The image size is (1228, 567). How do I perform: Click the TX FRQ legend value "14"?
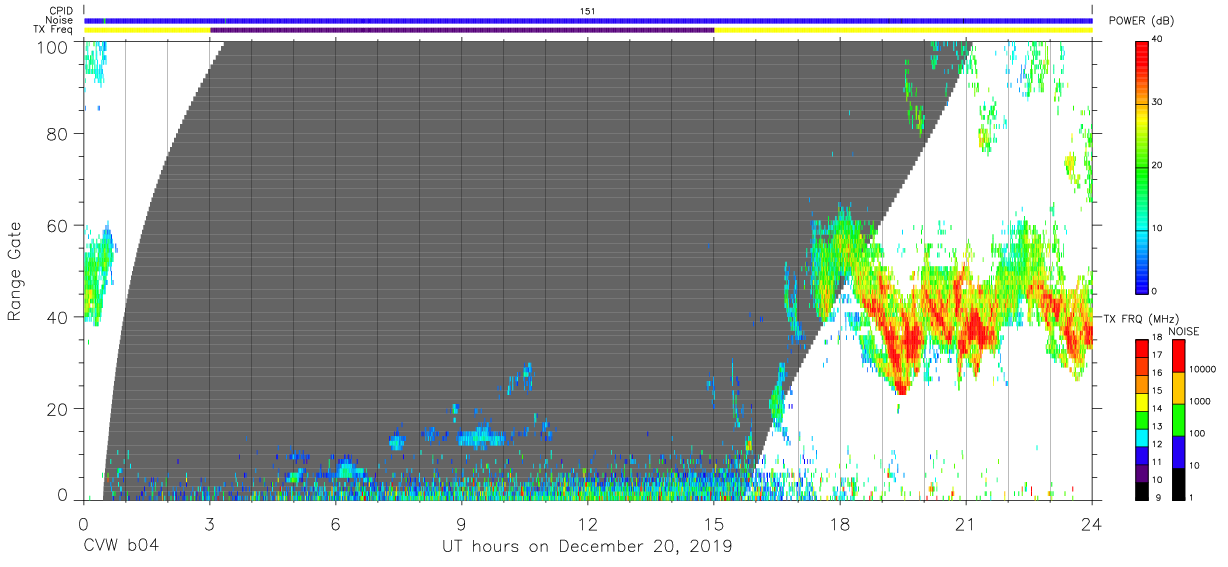click(1157, 408)
